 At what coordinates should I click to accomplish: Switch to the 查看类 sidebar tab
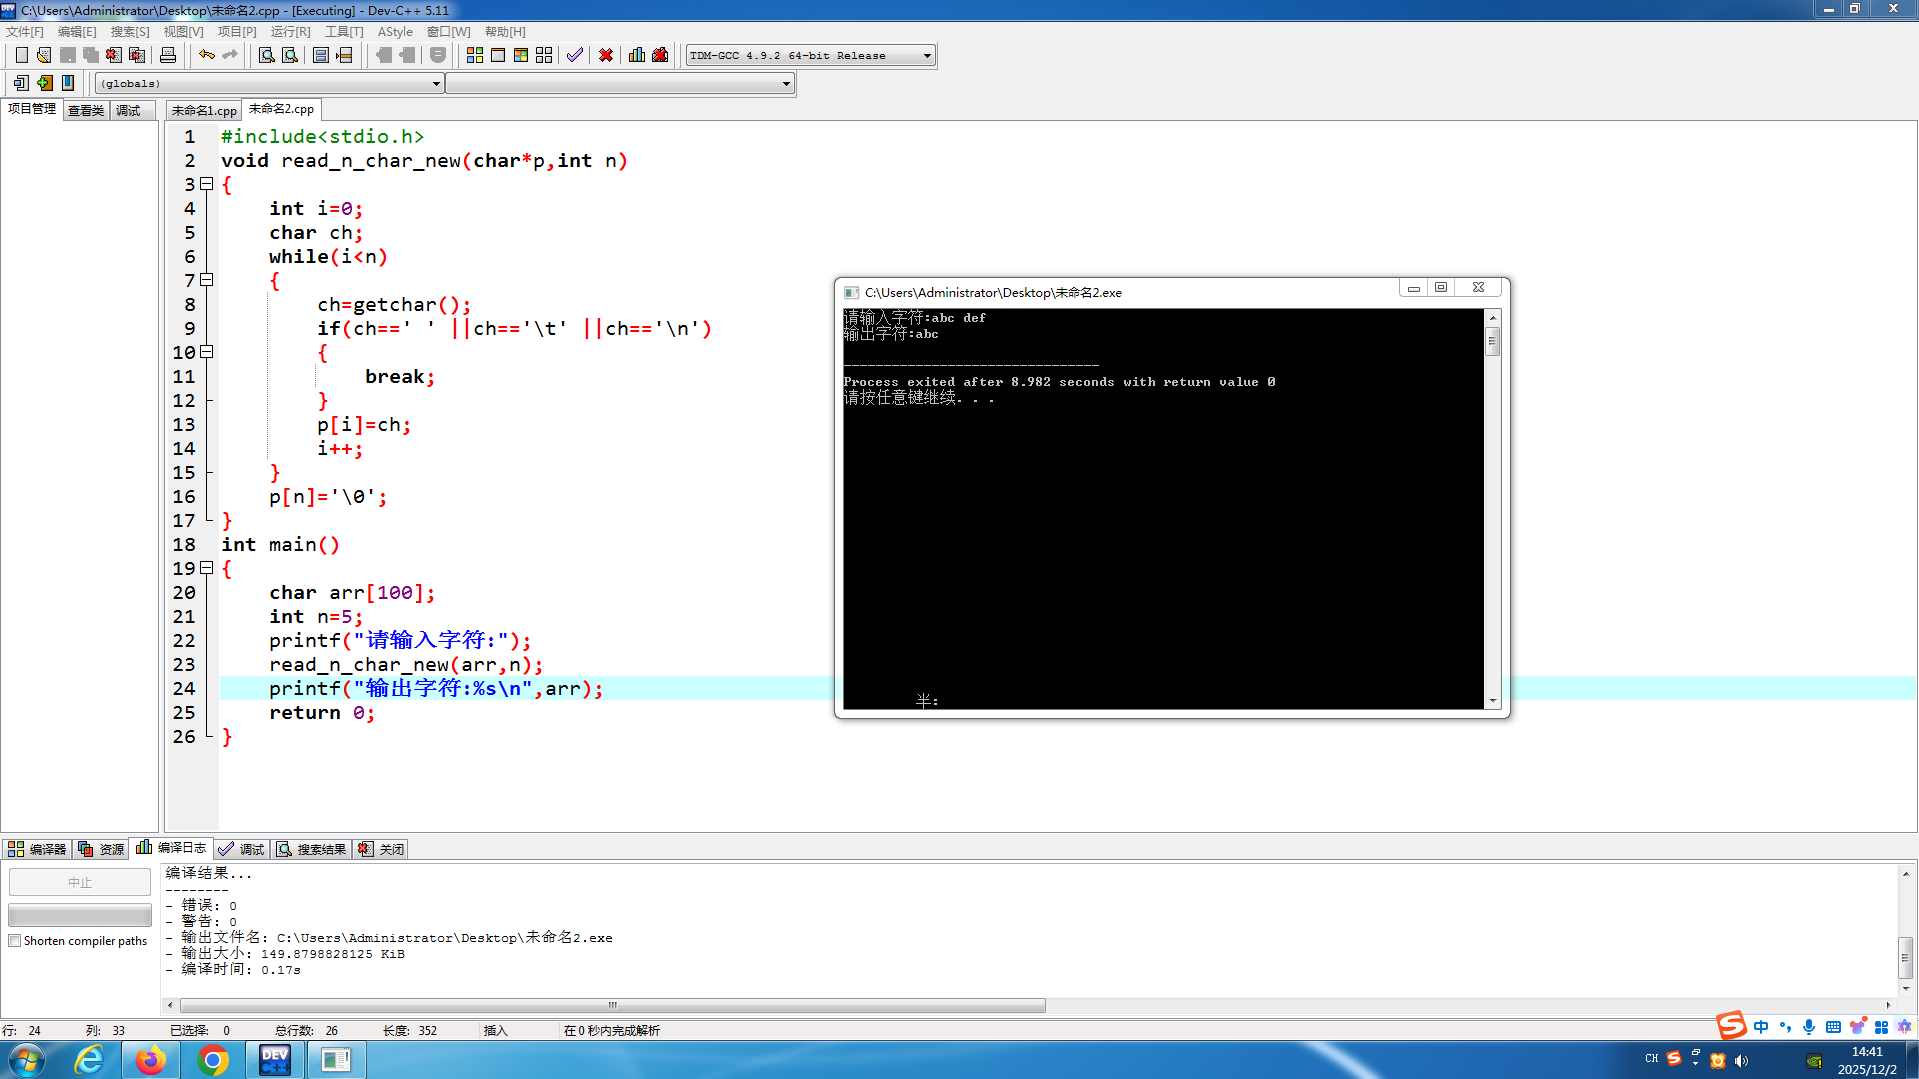pyautogui.click(x=86, y=110)
